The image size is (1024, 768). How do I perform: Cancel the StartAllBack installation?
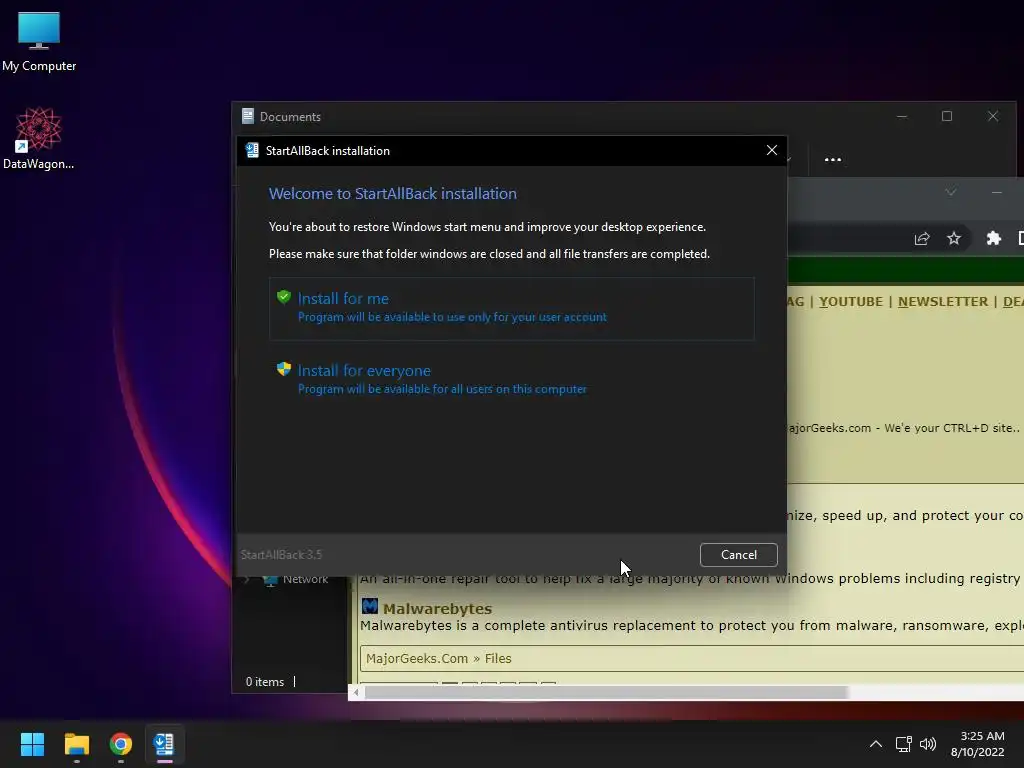coord(739,554)
